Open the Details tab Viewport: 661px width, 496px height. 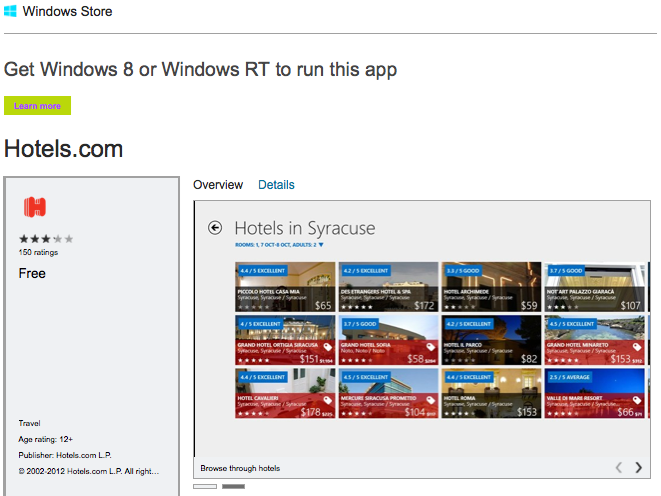tap(276, 185)
